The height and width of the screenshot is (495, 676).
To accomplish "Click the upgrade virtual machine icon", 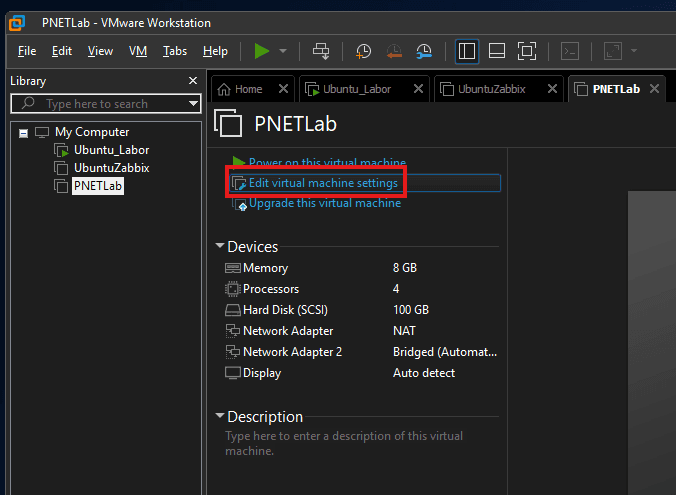I will point(240,204).
